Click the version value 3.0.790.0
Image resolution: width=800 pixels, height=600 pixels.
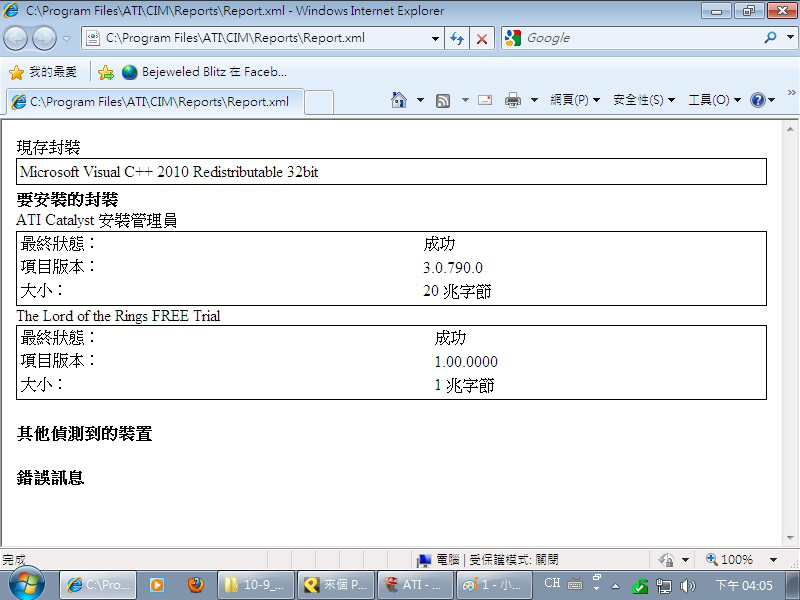point(453,267)
